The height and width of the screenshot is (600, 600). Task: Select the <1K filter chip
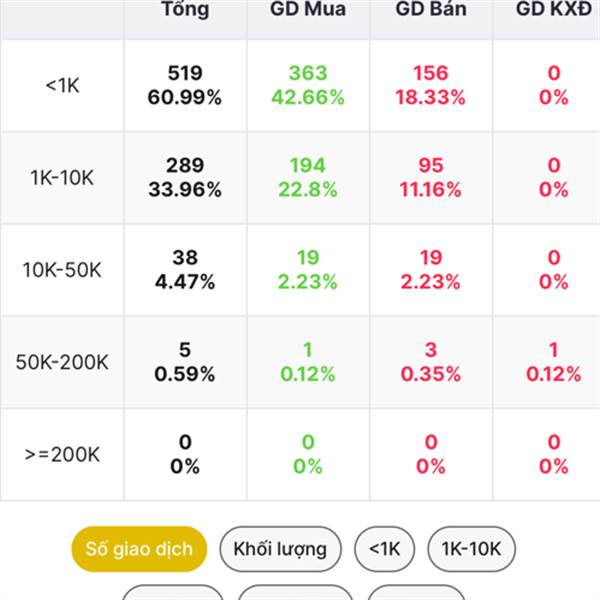point(384,549)
